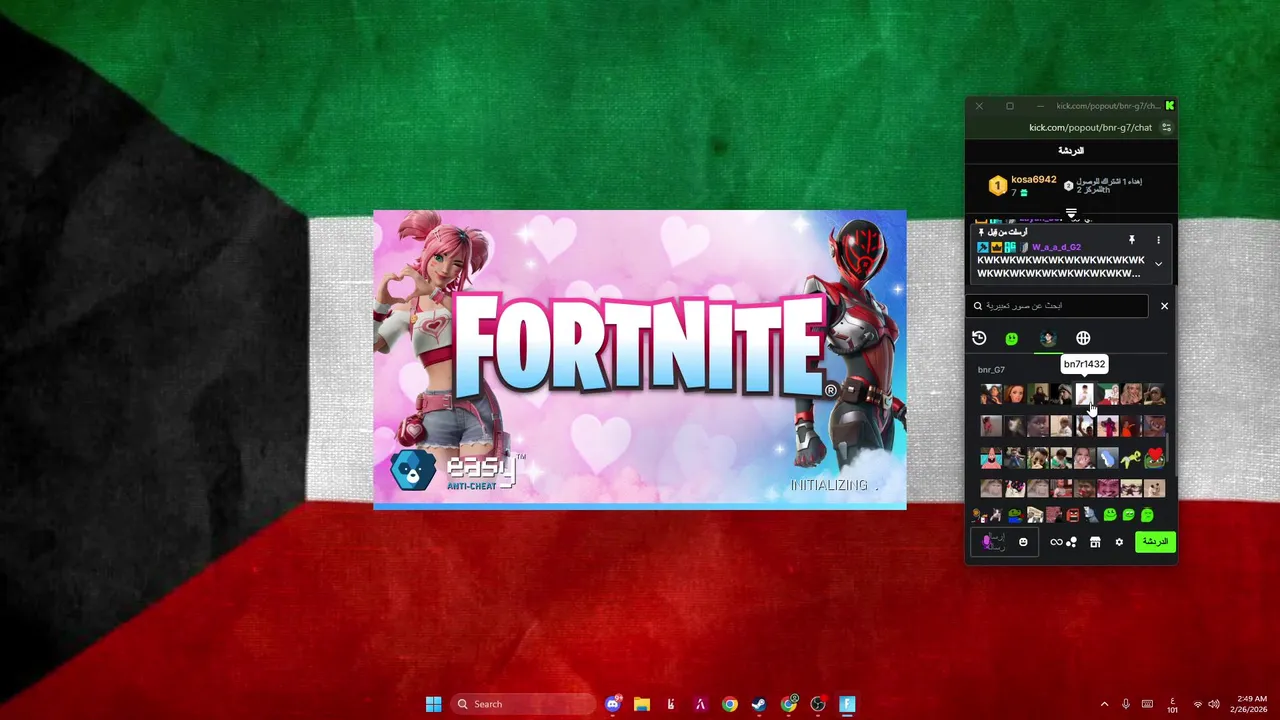
Task: Open Steam from the taskbar
Action: tap(759, 704)
